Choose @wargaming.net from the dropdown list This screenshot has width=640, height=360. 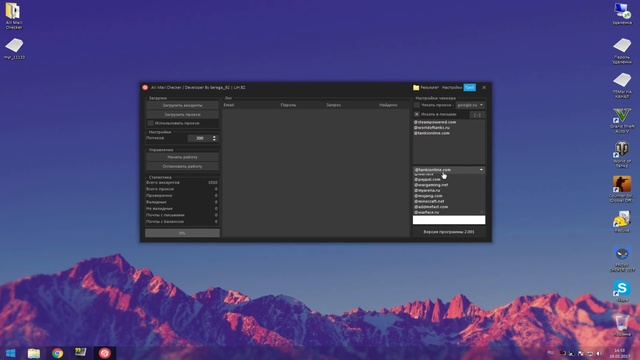tap(431, 185)
